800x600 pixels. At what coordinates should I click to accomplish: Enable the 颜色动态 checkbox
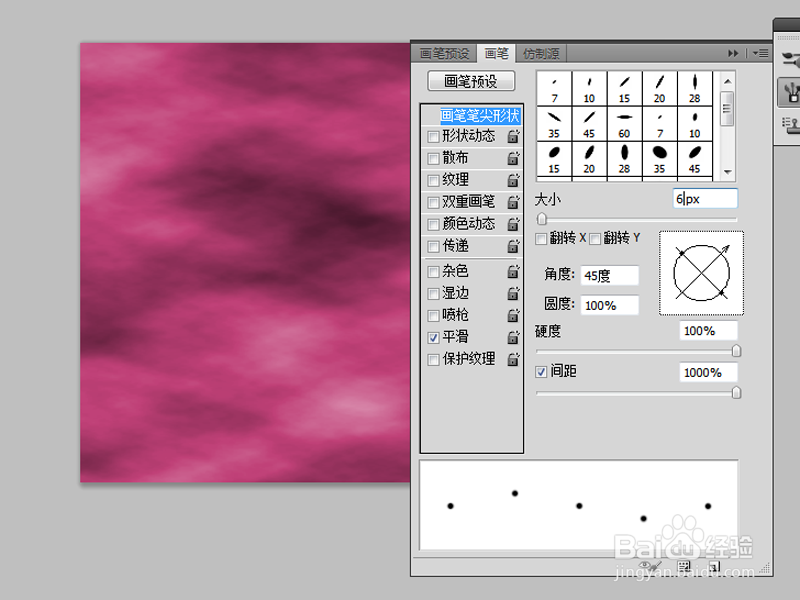coord(433,224)
